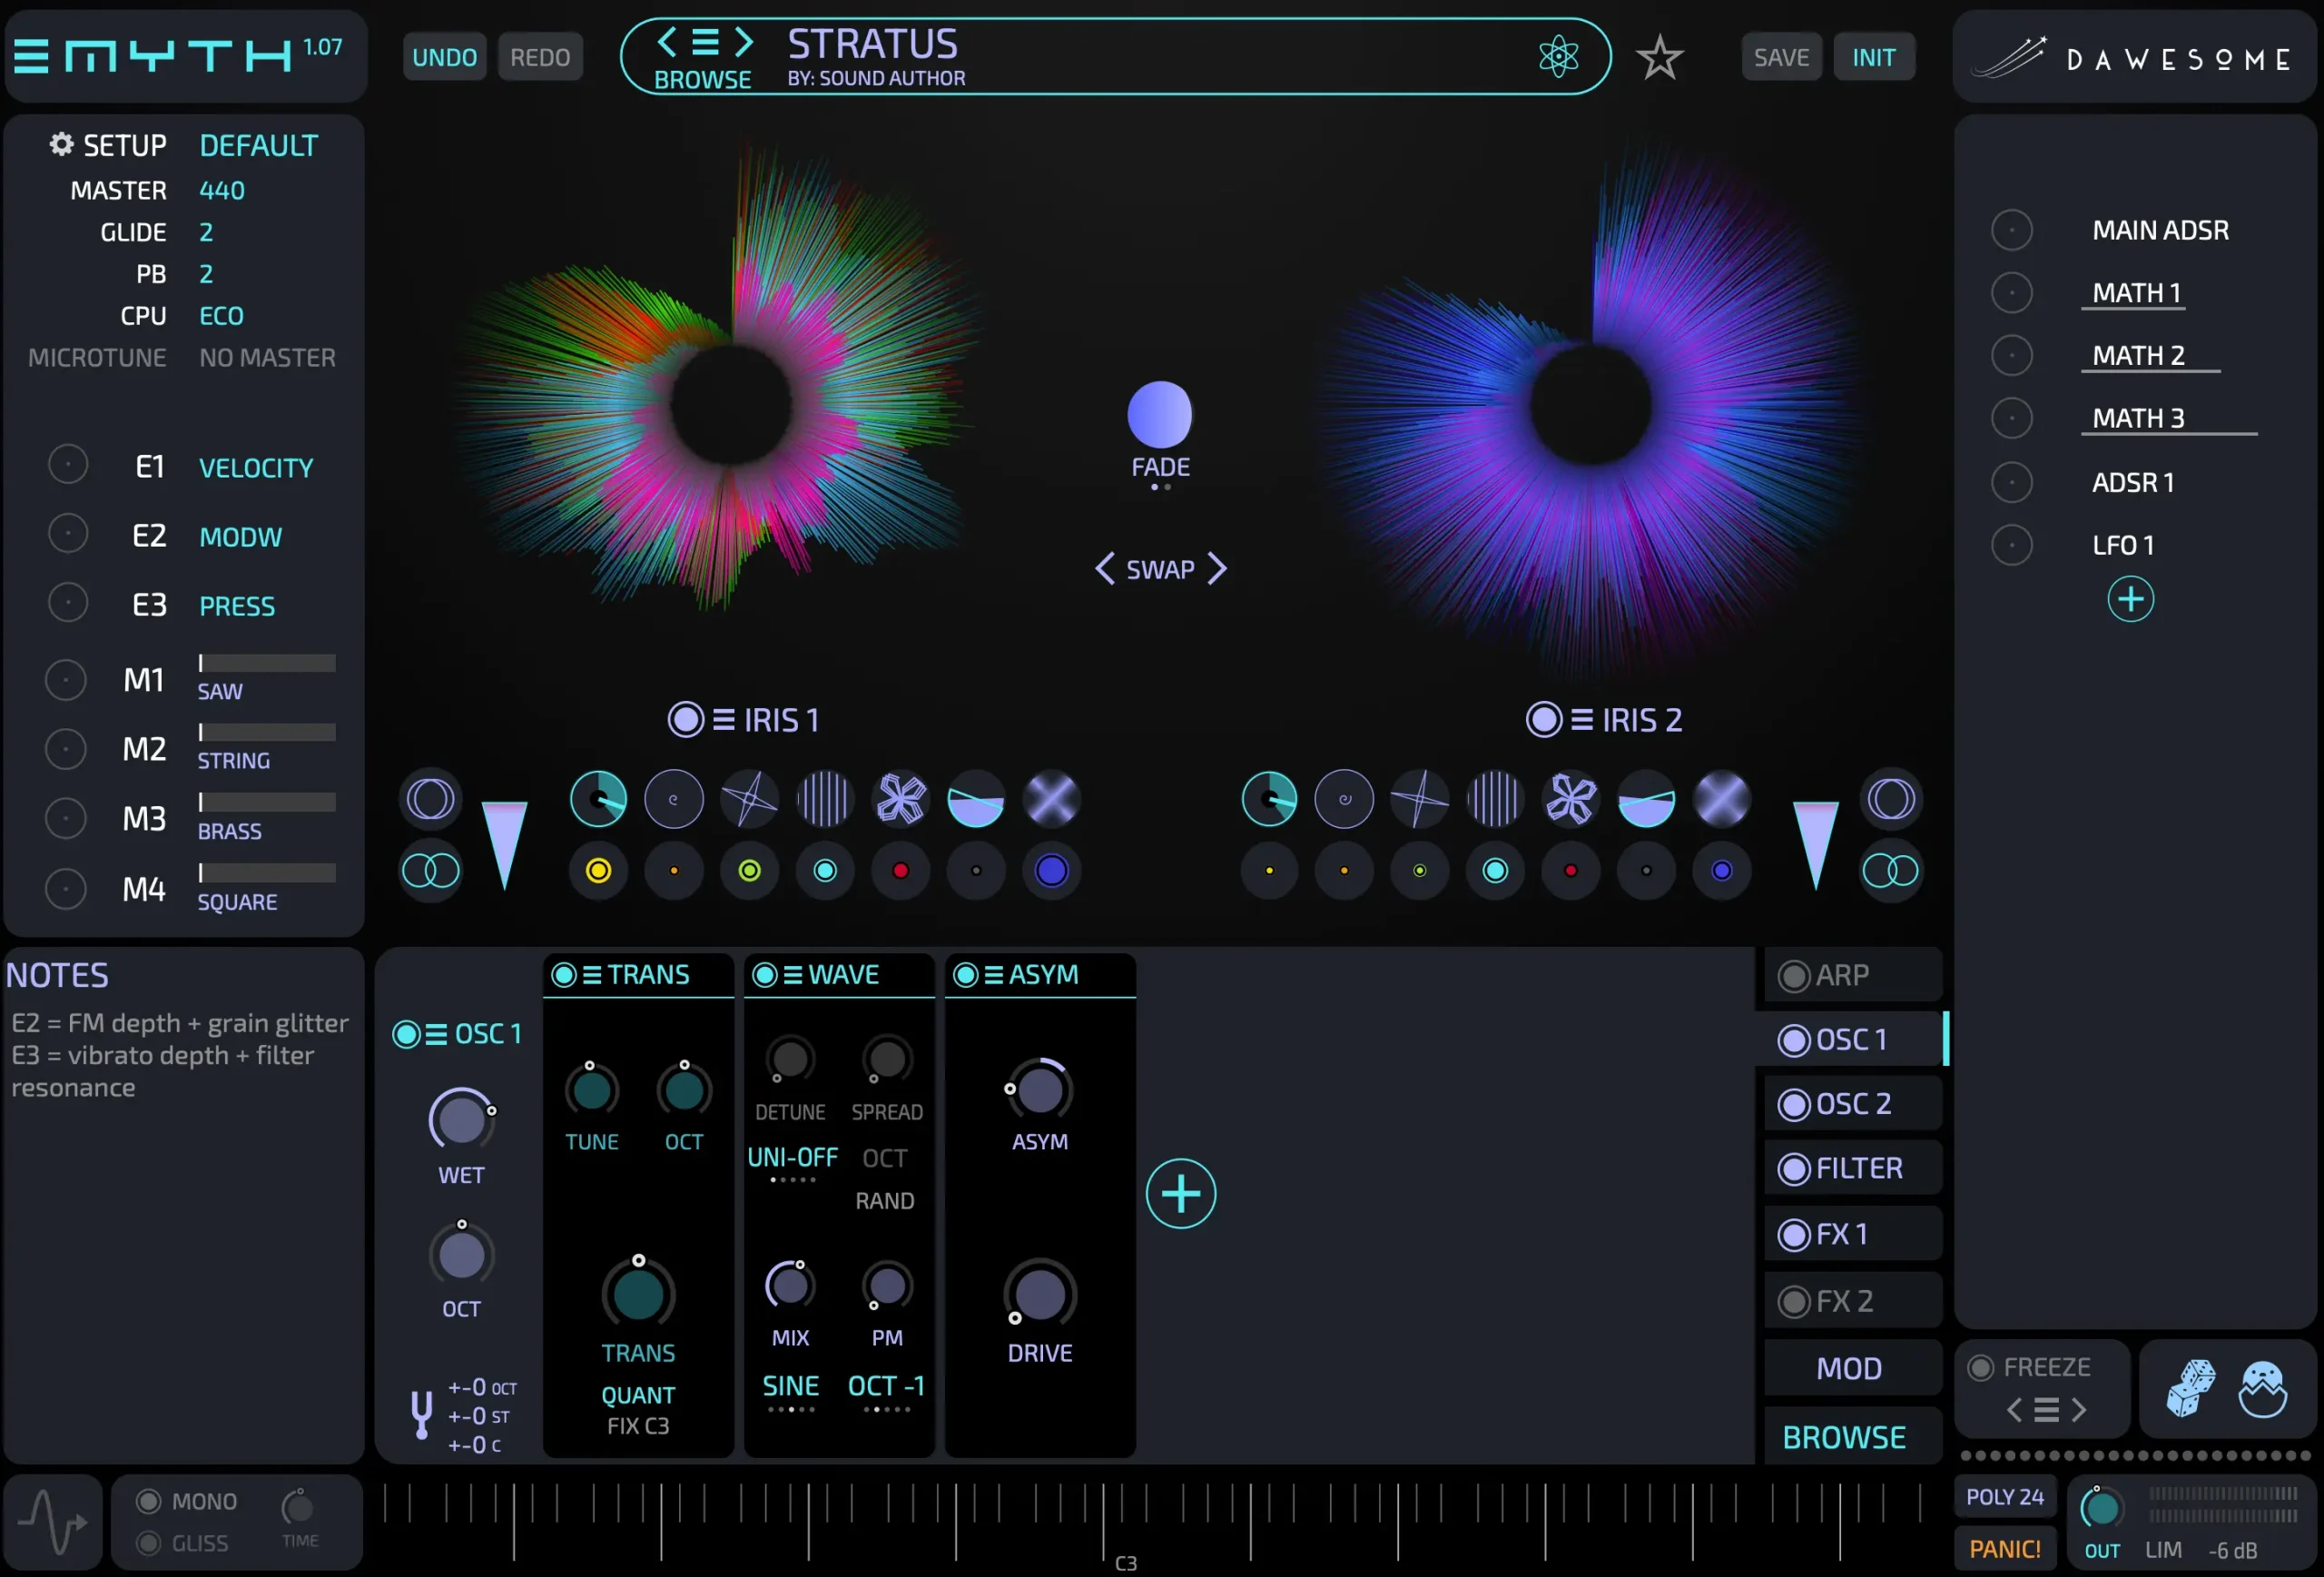This screenshot has height=1577, width=2324.
Task: Click the UNDO button
Action: coord(444,57)
